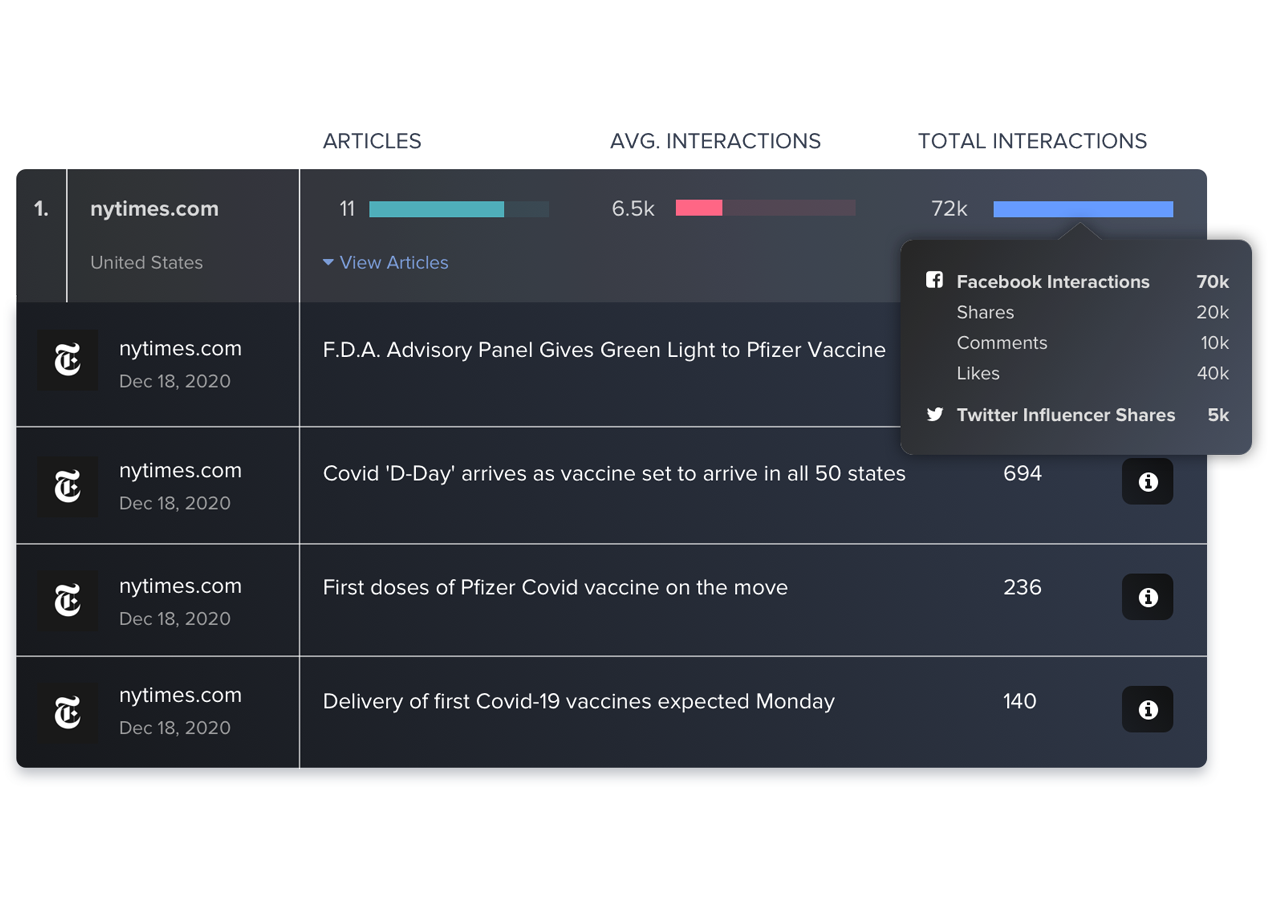1270x920 pixels.
Task: Click the Facebook icon in the tooltip
Action: click(934, 281)
